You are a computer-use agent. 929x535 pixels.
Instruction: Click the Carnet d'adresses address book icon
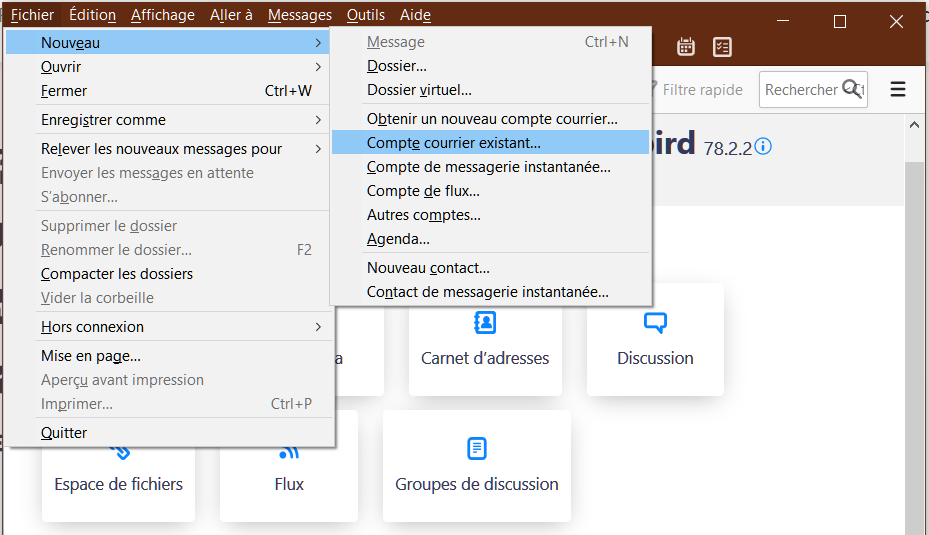[485, 322]
